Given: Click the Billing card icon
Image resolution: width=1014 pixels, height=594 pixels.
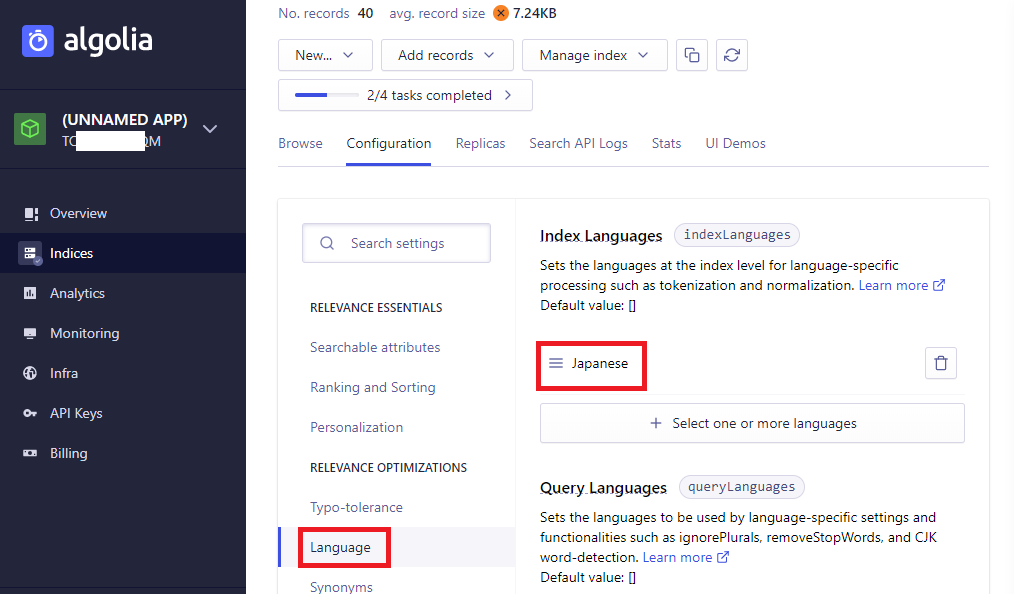Looking at the screenshot, I should point(30,453).
